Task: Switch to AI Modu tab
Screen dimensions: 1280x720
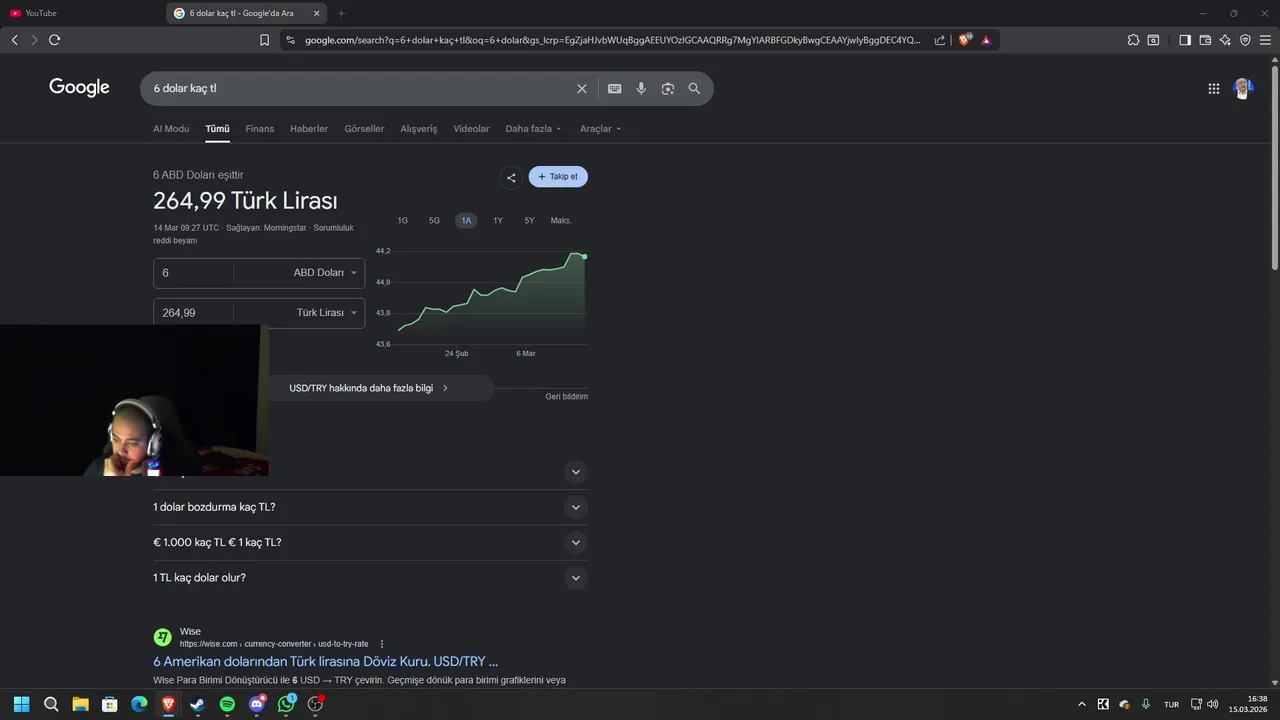Action: [171, 129]
